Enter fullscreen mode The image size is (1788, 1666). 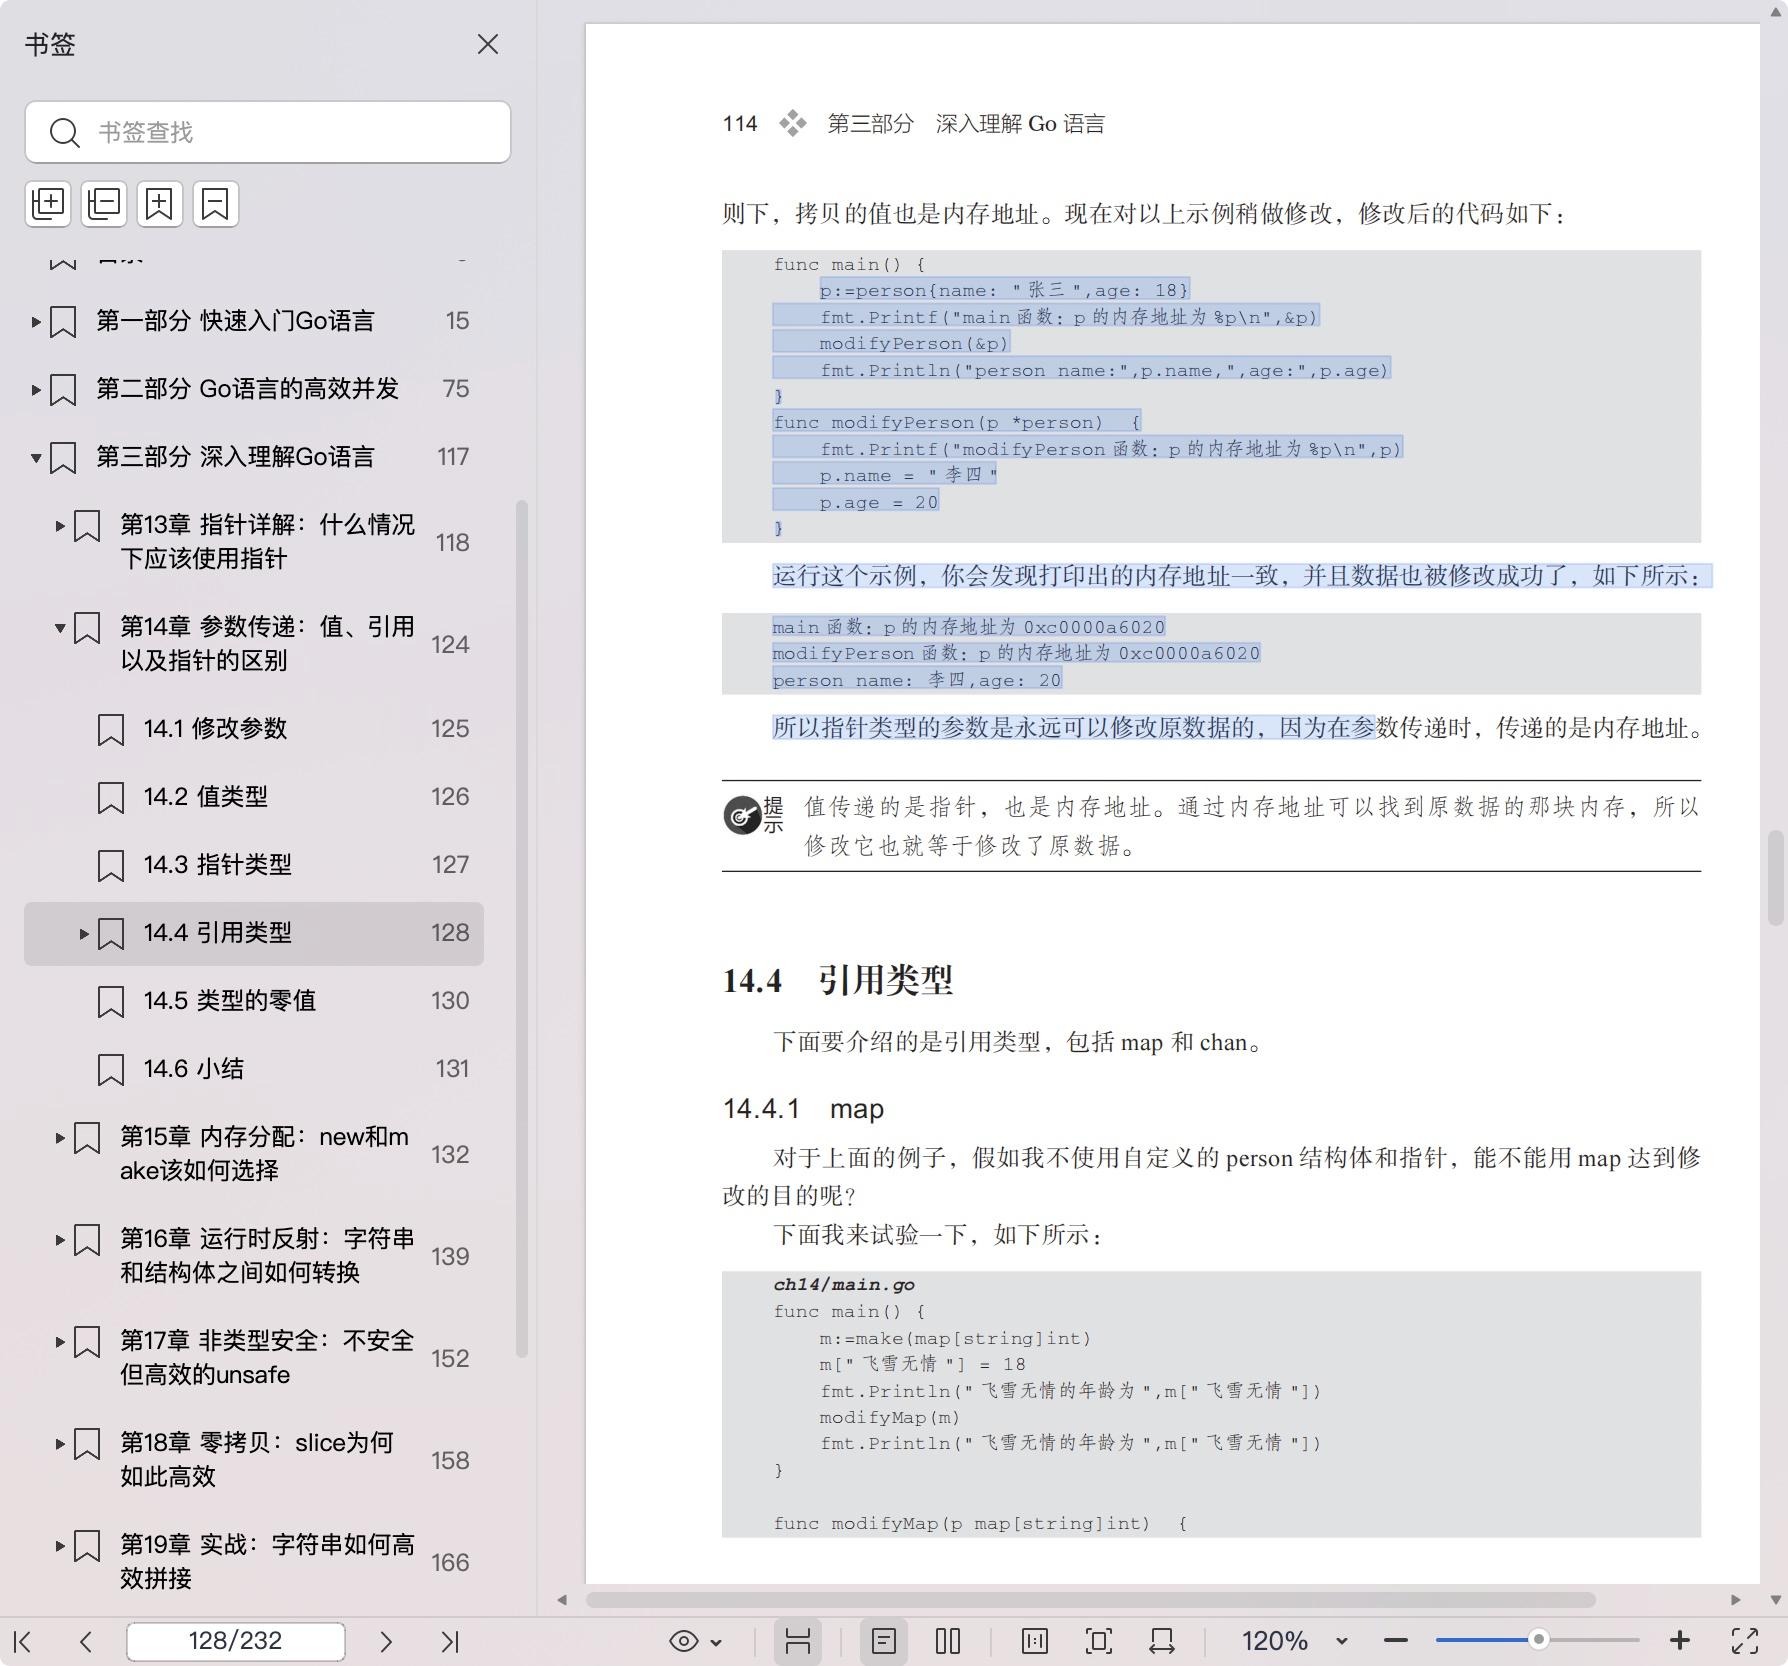(x=1745, y=1641)
